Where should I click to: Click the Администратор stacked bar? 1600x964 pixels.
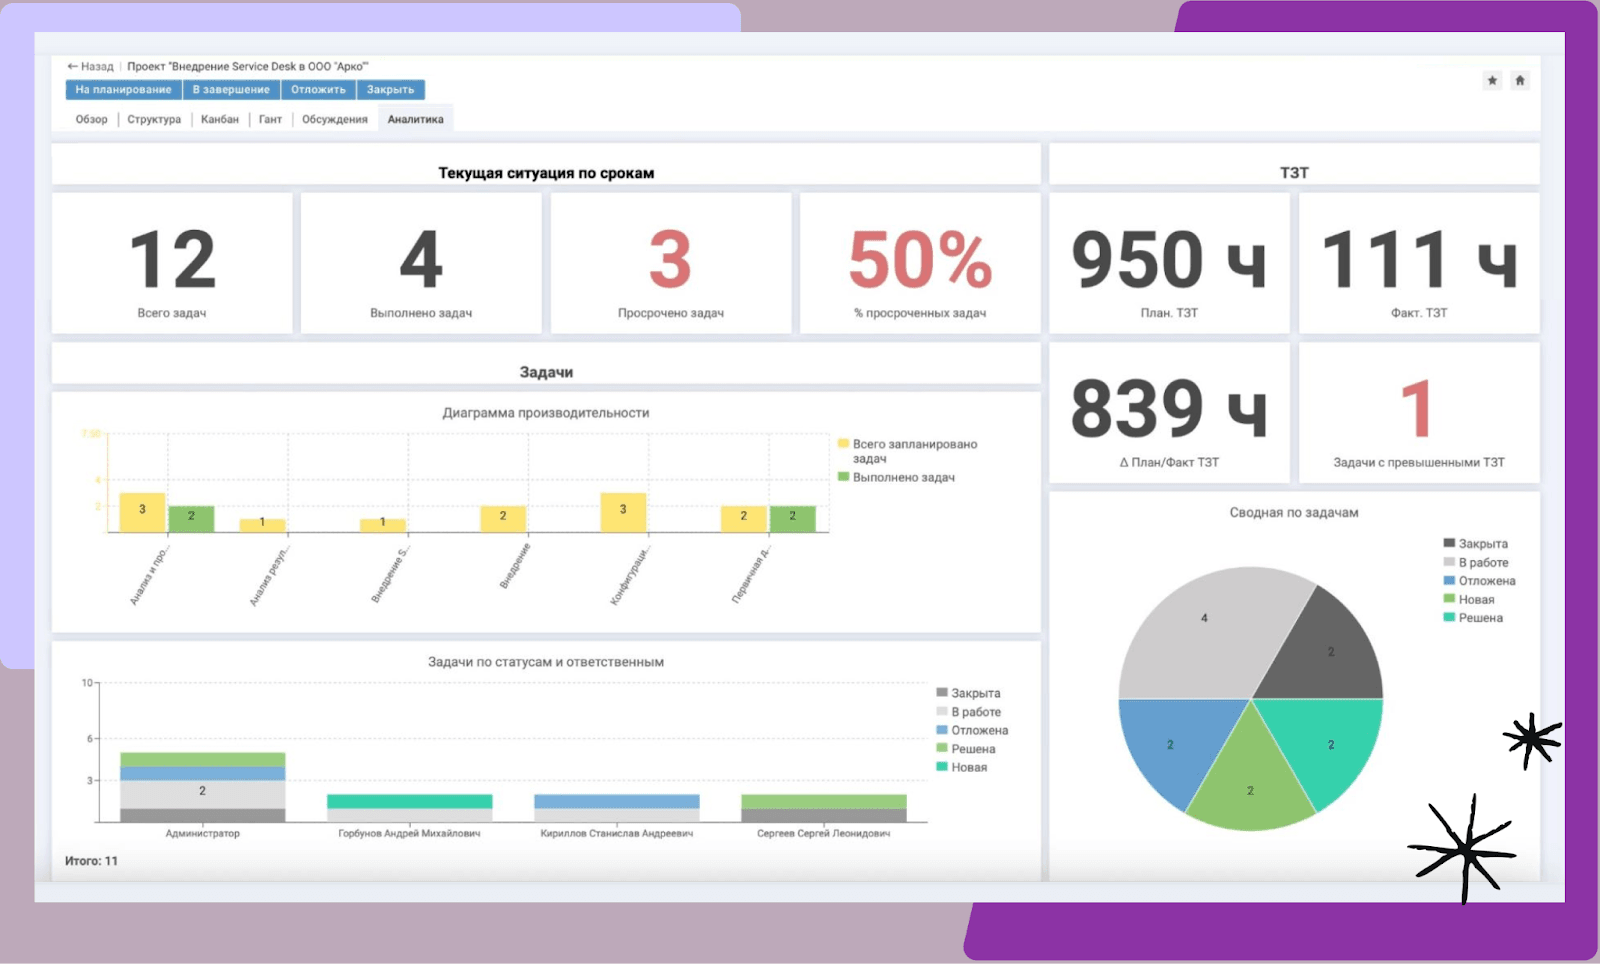click(x=202, y=788)
